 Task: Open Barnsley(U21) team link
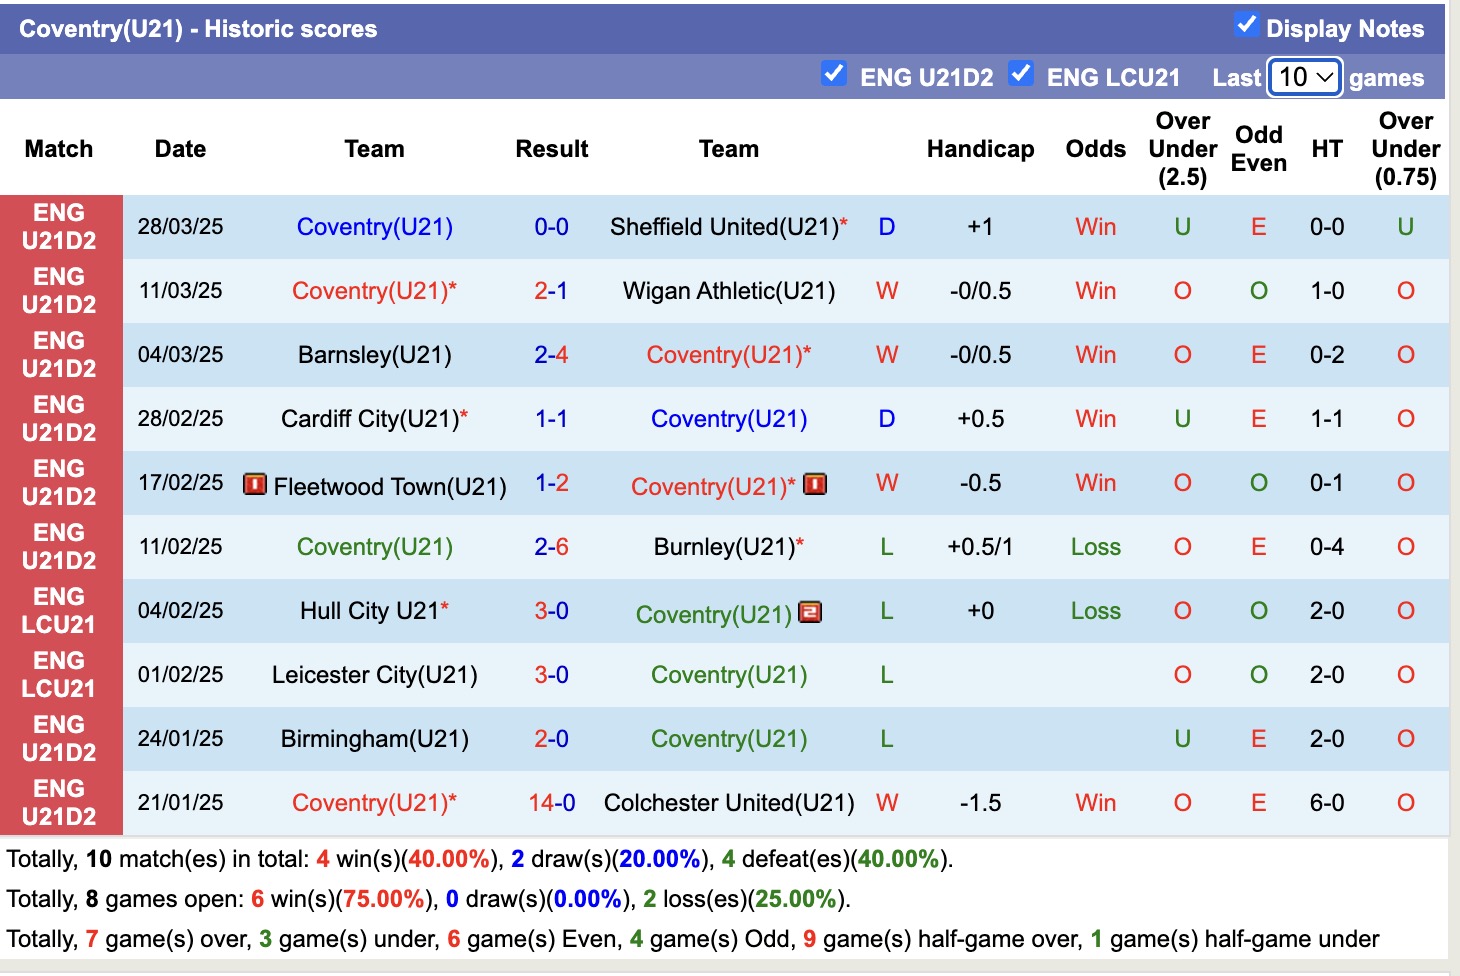(x=374, y=355)
